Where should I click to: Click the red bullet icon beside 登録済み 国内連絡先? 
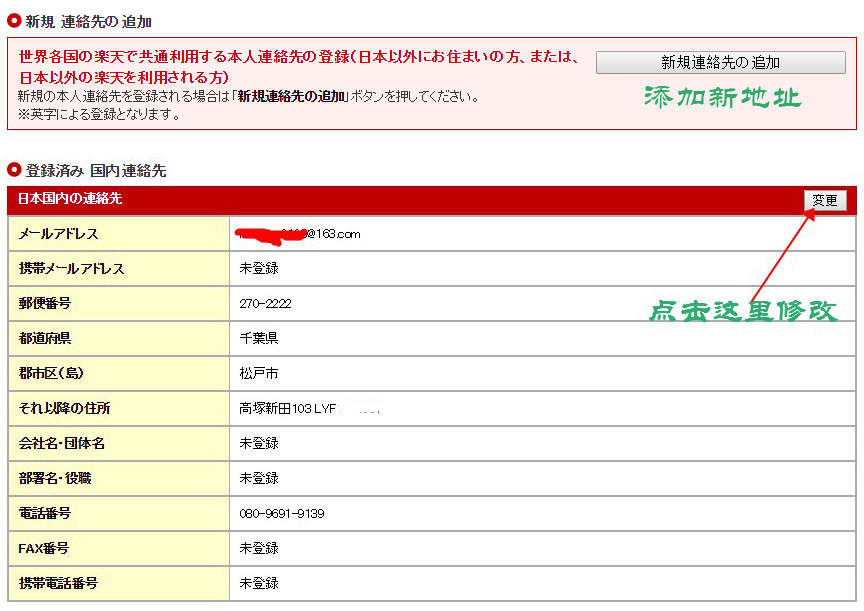pos(14,170)
